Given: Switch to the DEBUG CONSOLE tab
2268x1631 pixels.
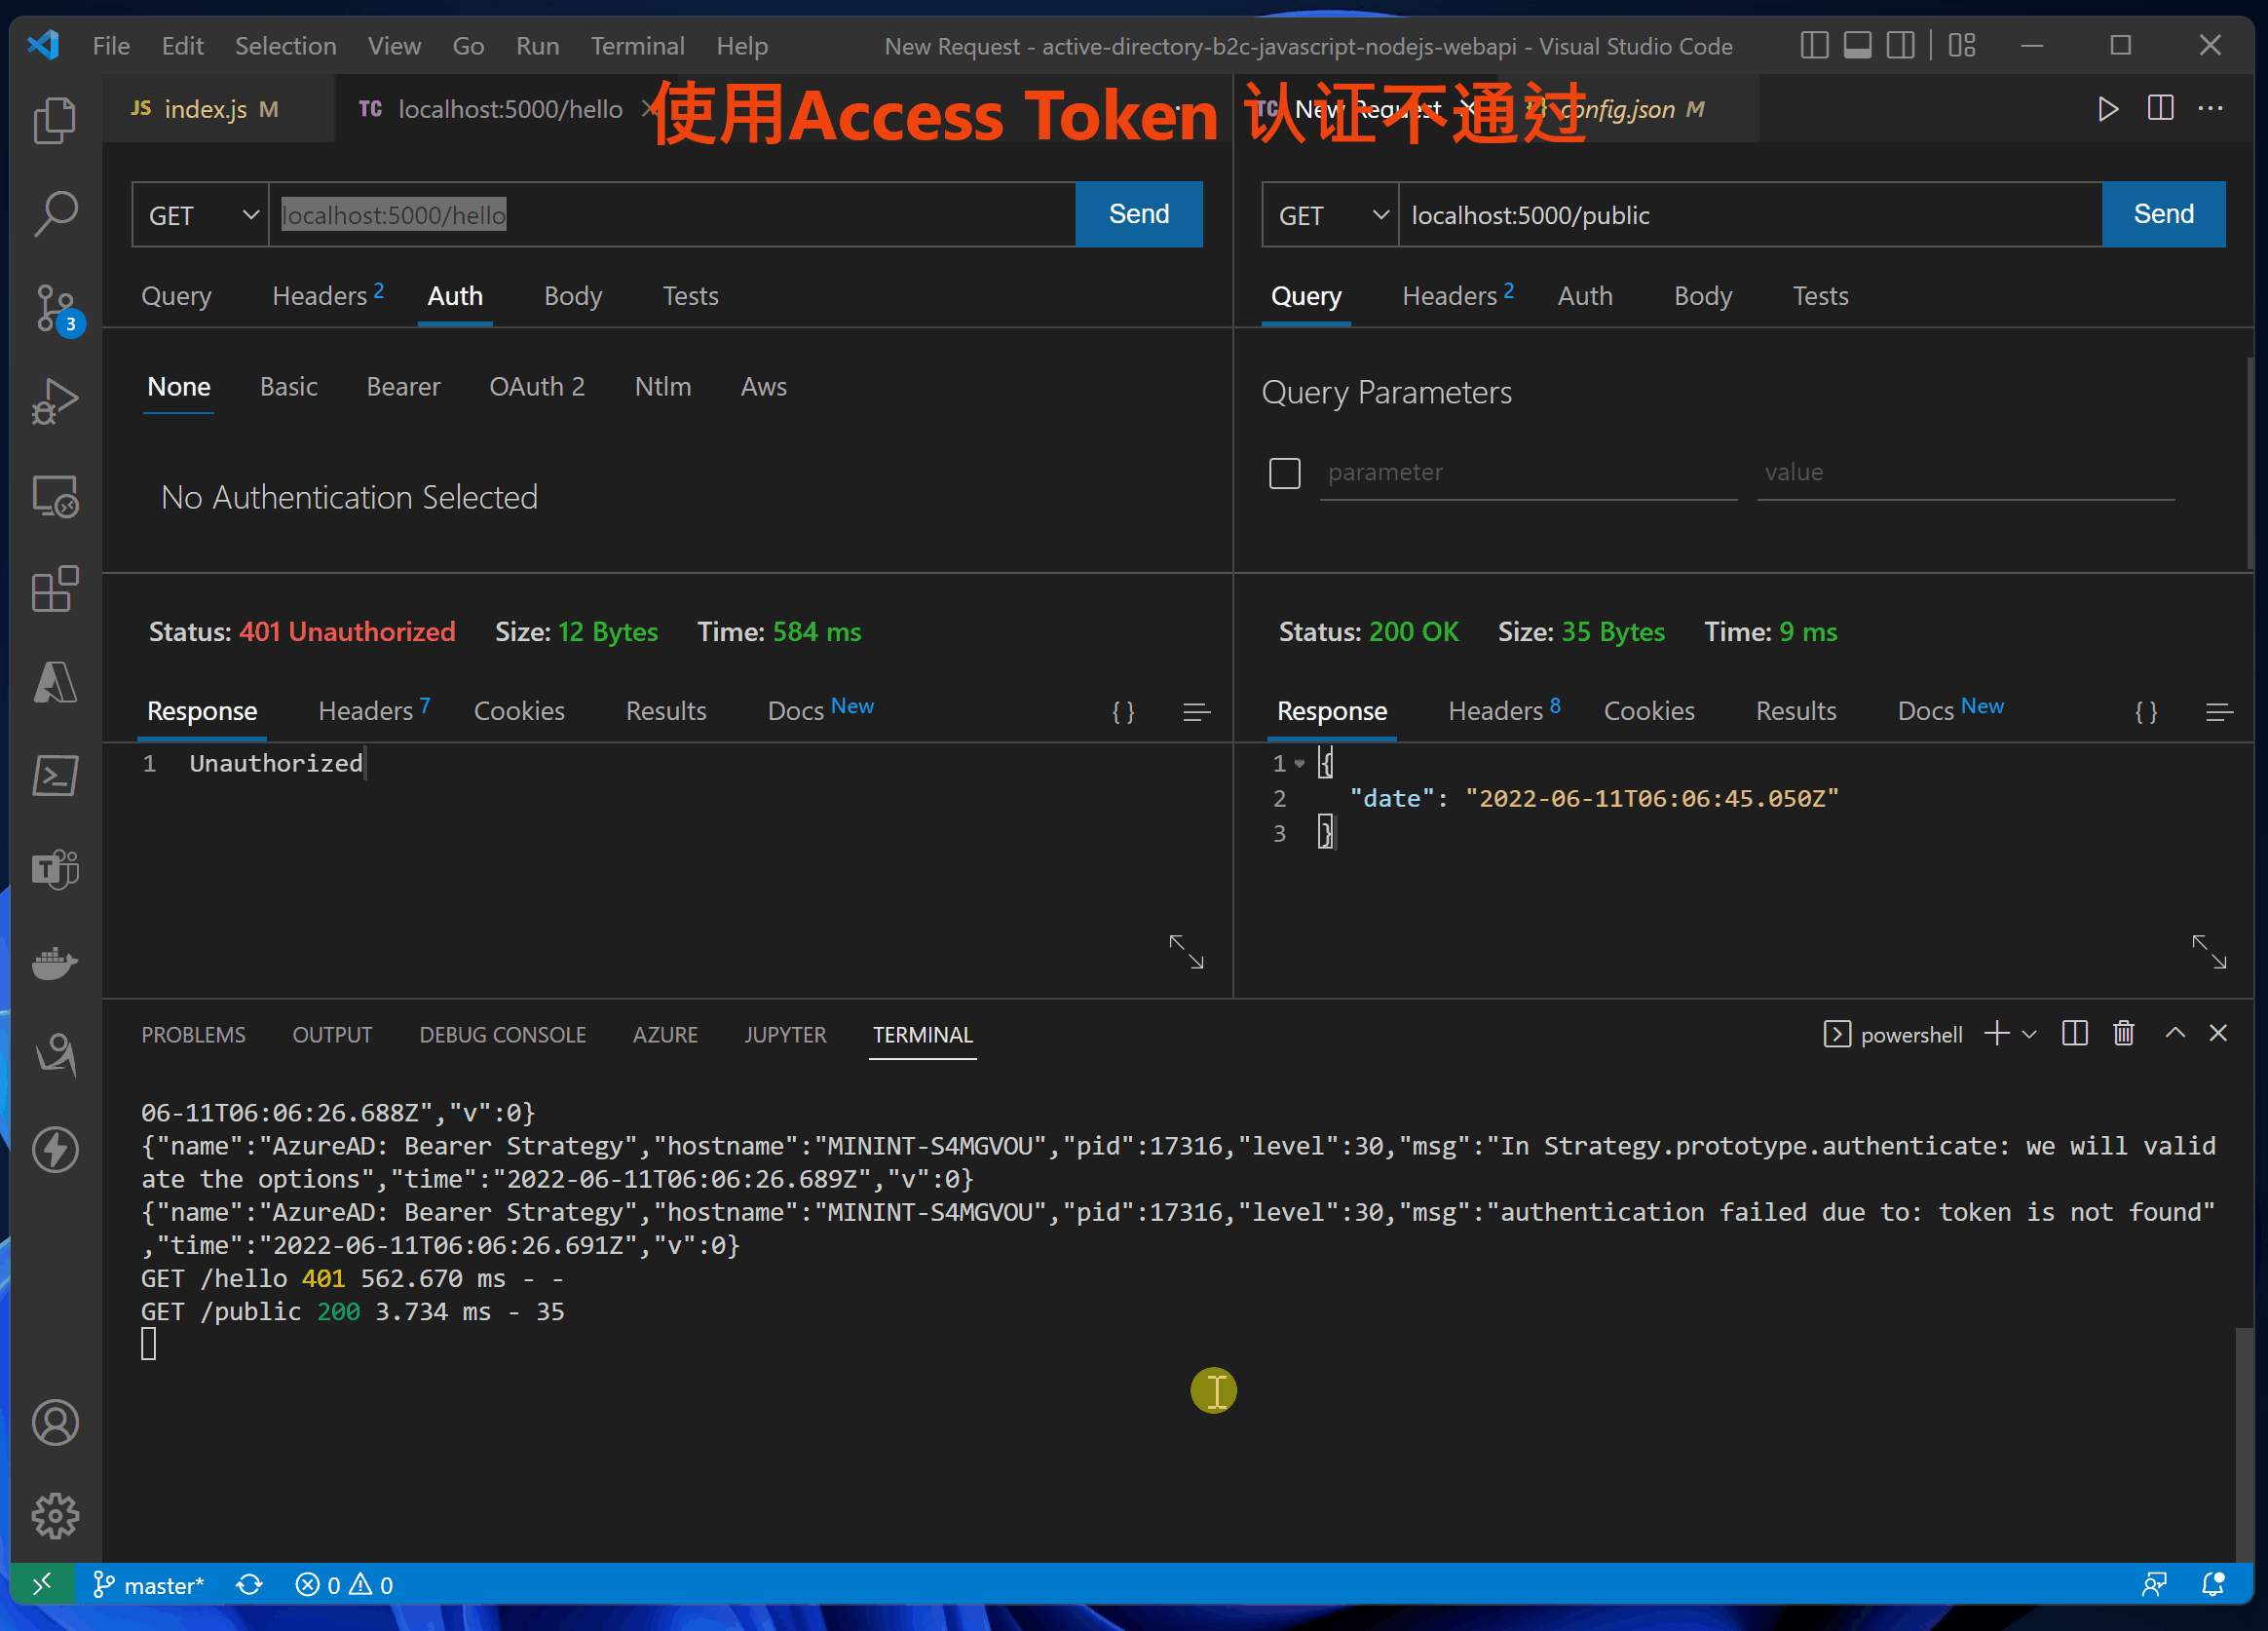Looking at the screenshot, I should [x=502, y=1034].
